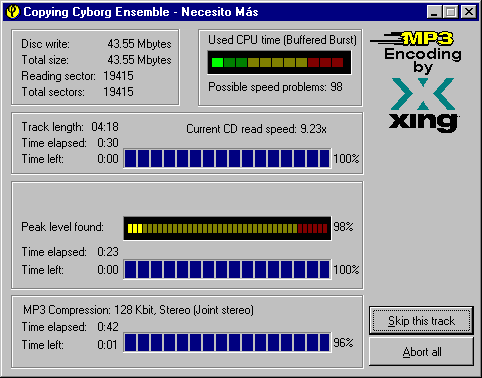Click the 'Disc write:' label
The width and height of the screenshot is (482, 378).
tap(46, 44)
